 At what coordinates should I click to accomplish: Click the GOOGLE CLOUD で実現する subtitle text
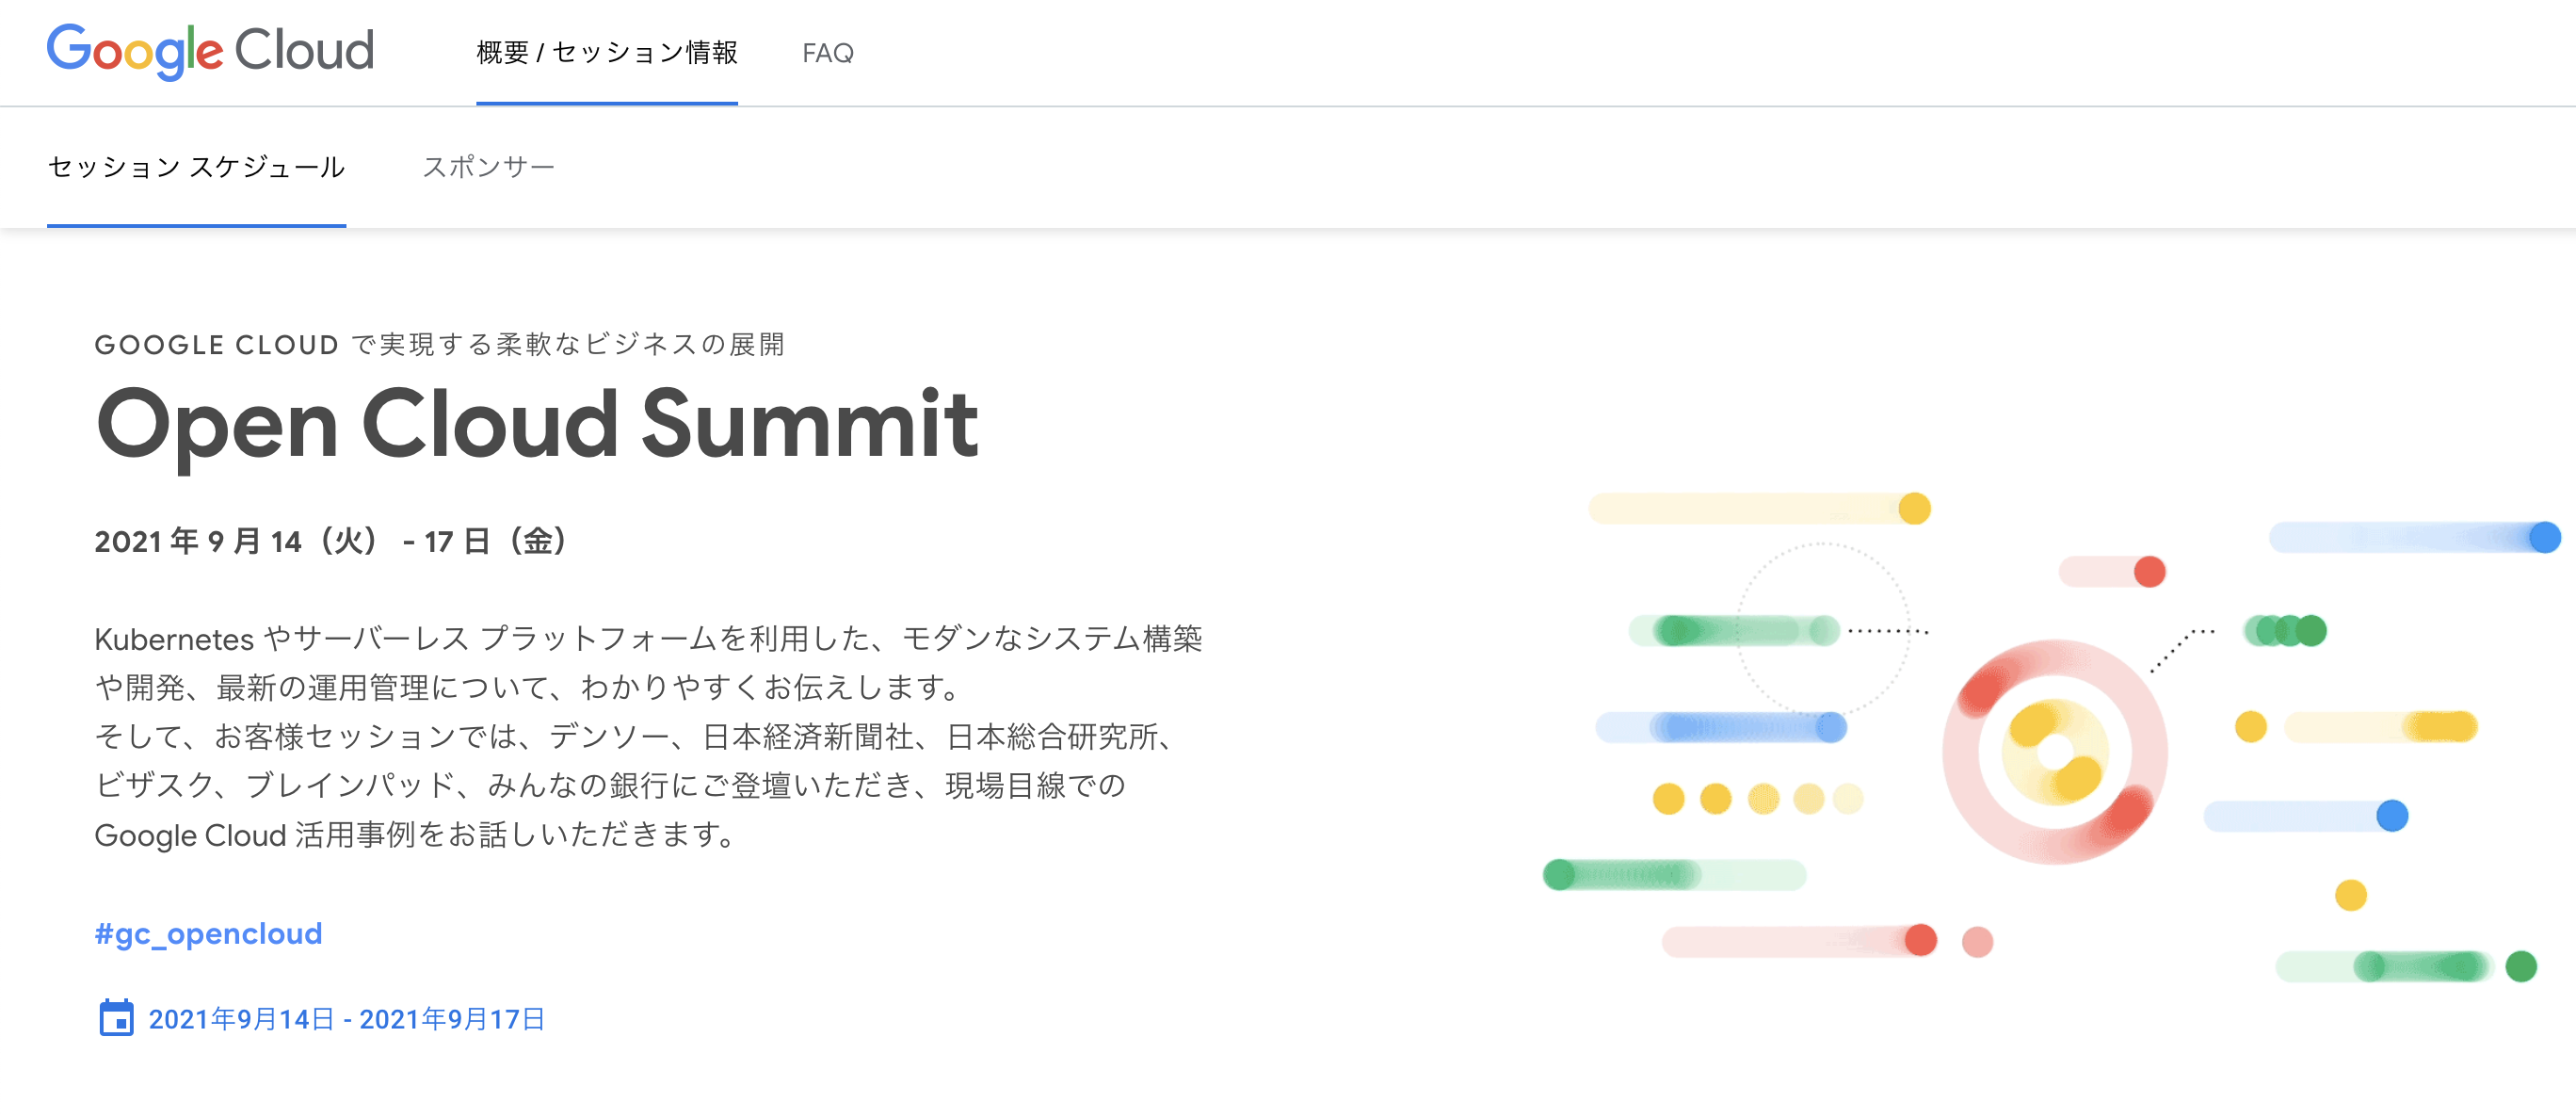(x=439, y=345)
